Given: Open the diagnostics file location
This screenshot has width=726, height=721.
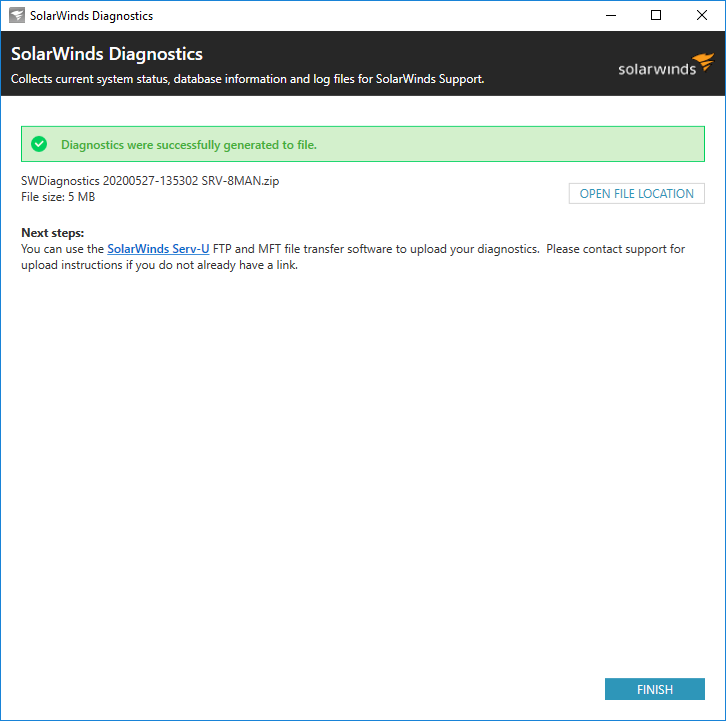Looking at the screenshot, I should [636, 194].
